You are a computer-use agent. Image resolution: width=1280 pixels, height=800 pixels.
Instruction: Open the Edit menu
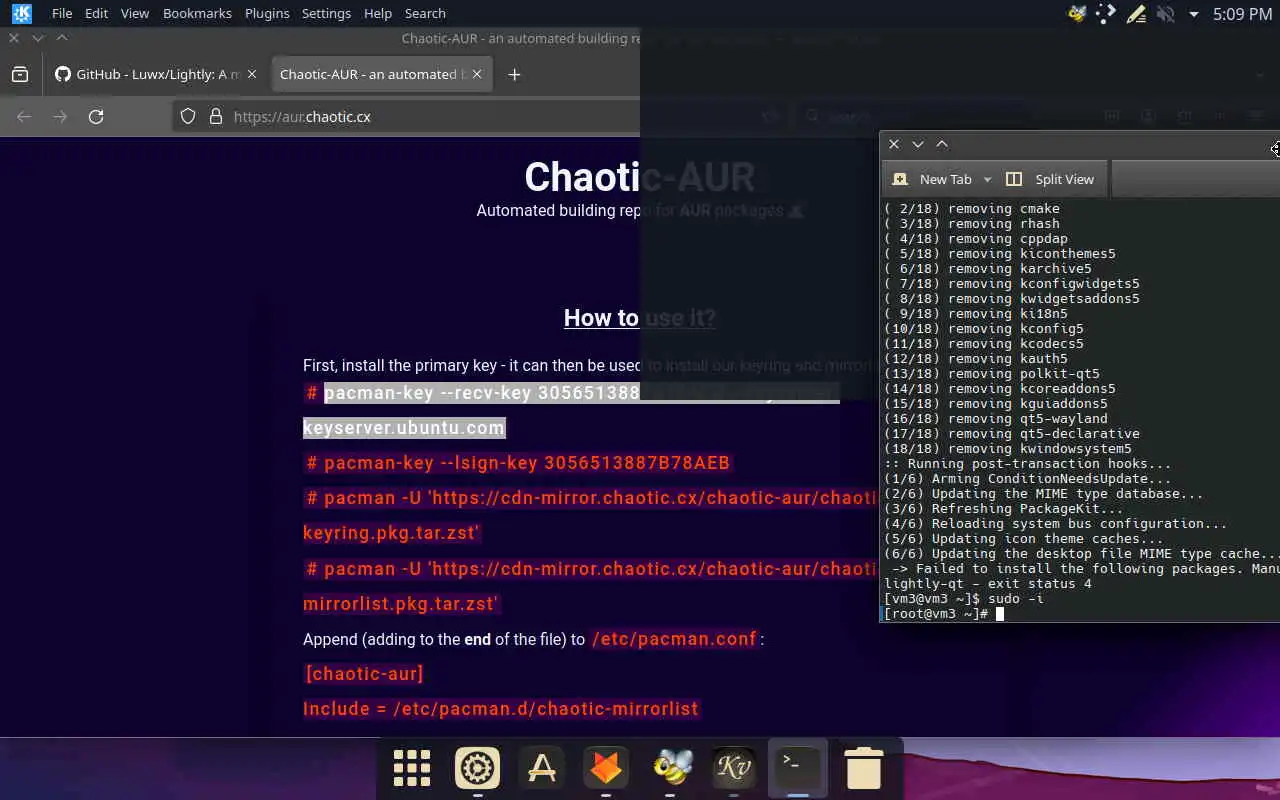click(x=96, y=13)
